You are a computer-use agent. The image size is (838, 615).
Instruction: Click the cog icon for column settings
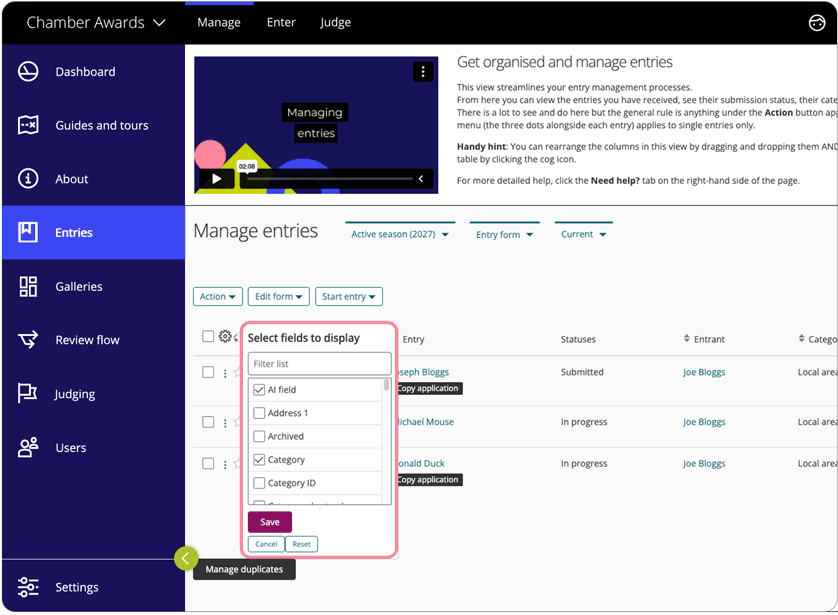[x=225, y=336]
